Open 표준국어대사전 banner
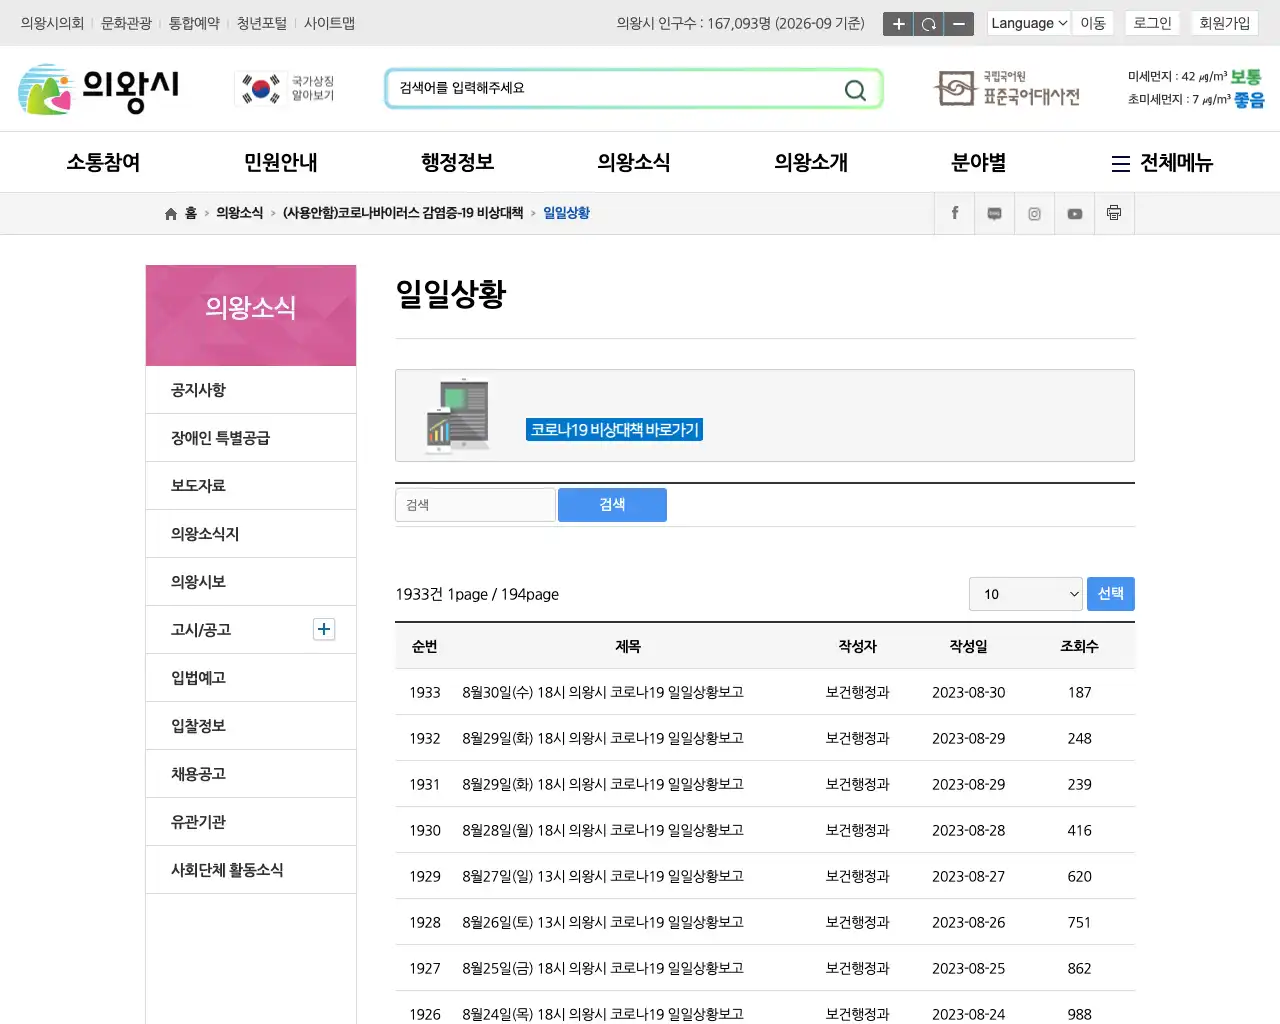Image resolution: width=1280 pixels, height=1024 pixels. (1007, 89)
